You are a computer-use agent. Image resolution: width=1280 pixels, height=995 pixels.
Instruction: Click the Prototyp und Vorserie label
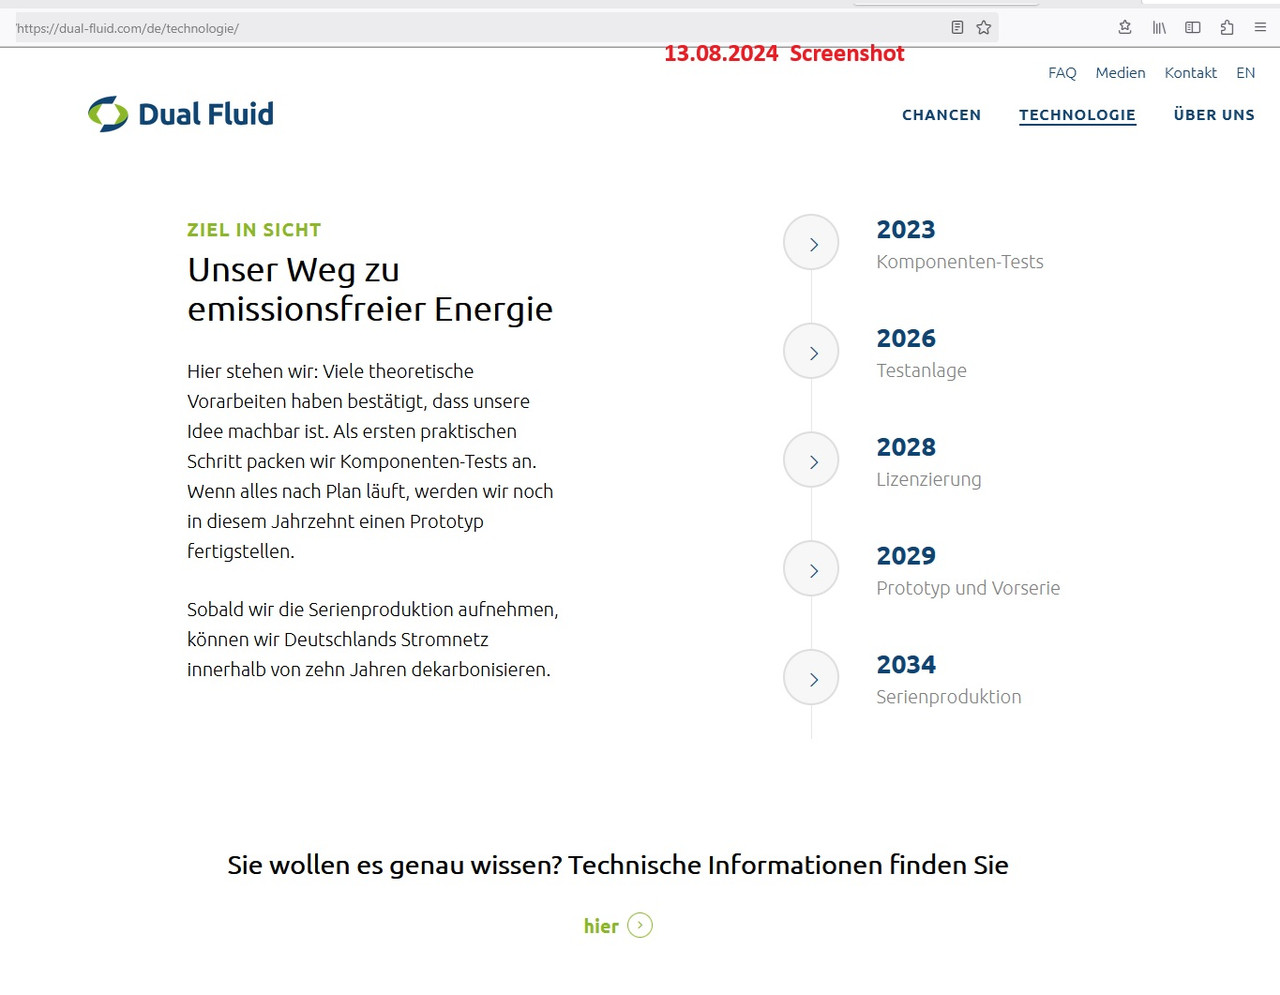point(968,588)
